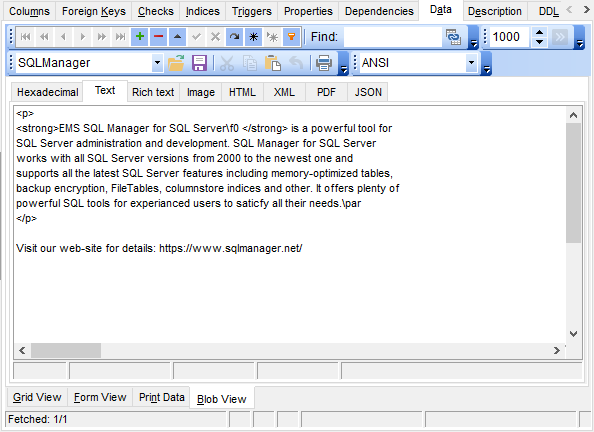Switch to Print Data view
The width and height of the screenshot is (594, 432).
pos(161,397)
